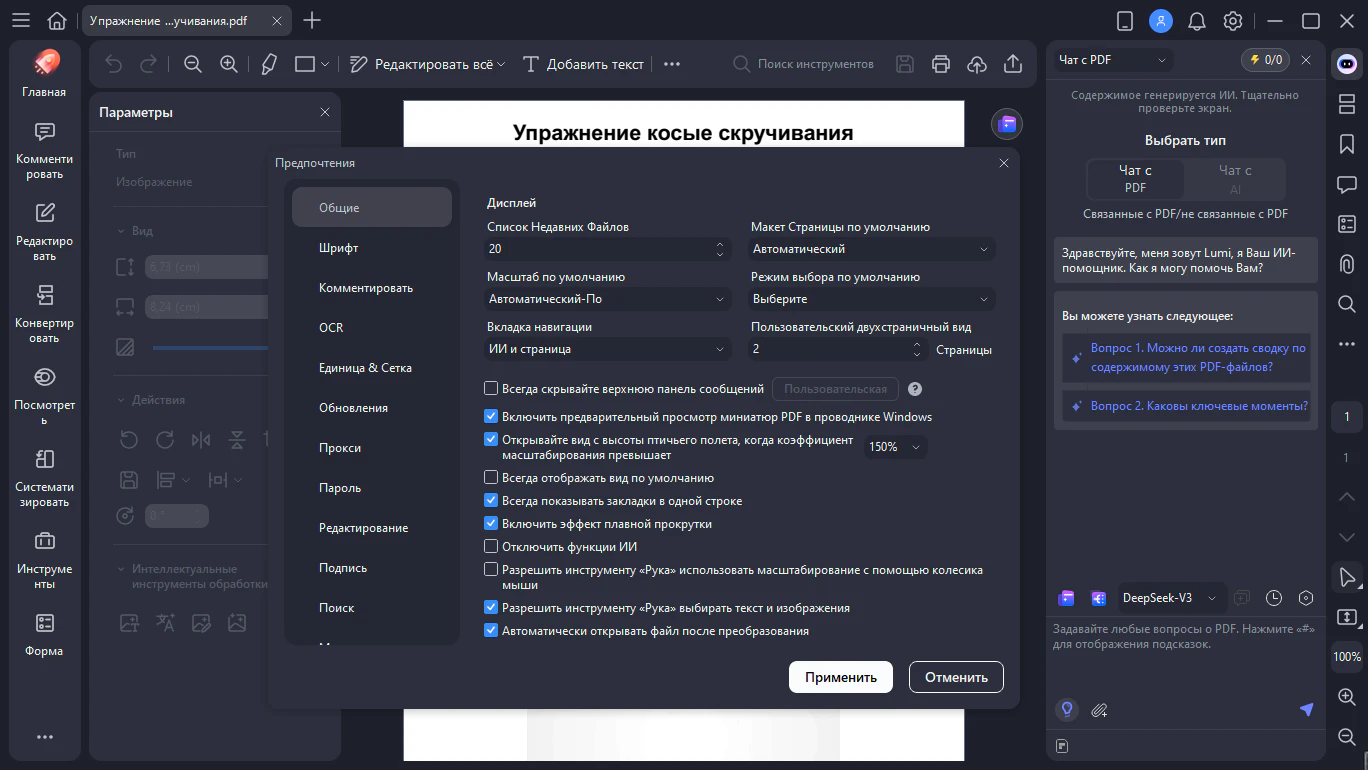This screenshot has width=1368, height=770.
Task: Open the Посмотреть view tool
Action: (x=44, y=397)
